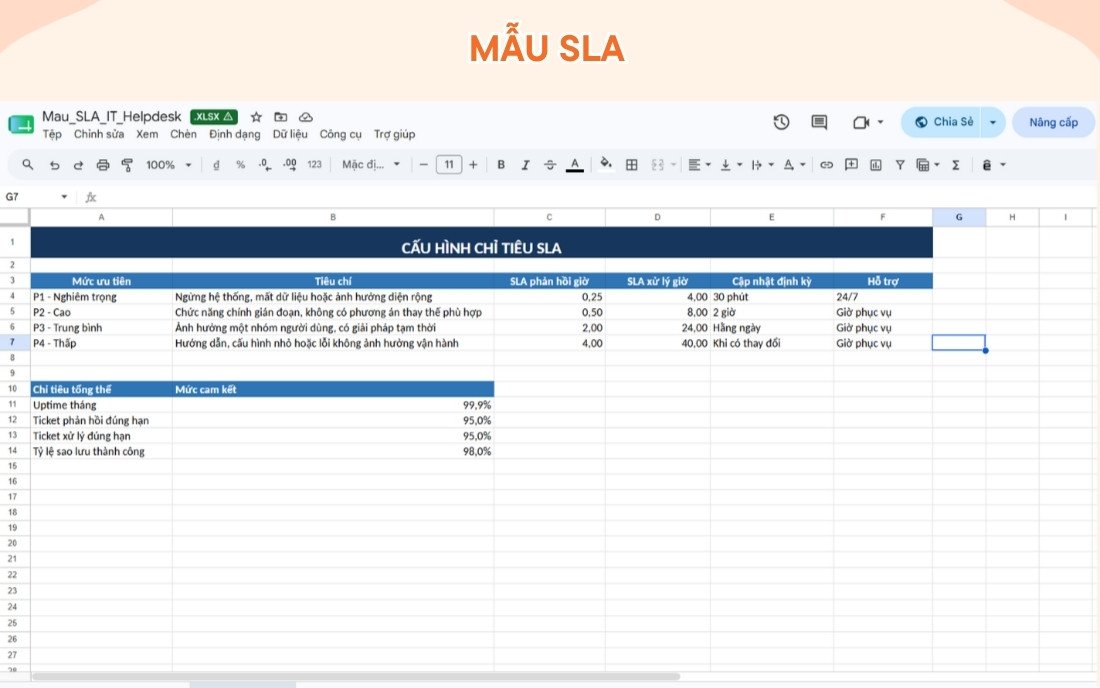The height and width of the screenshot is (688, 1100).
Task: Increase decimal places
Action: (x=290, y=165)
